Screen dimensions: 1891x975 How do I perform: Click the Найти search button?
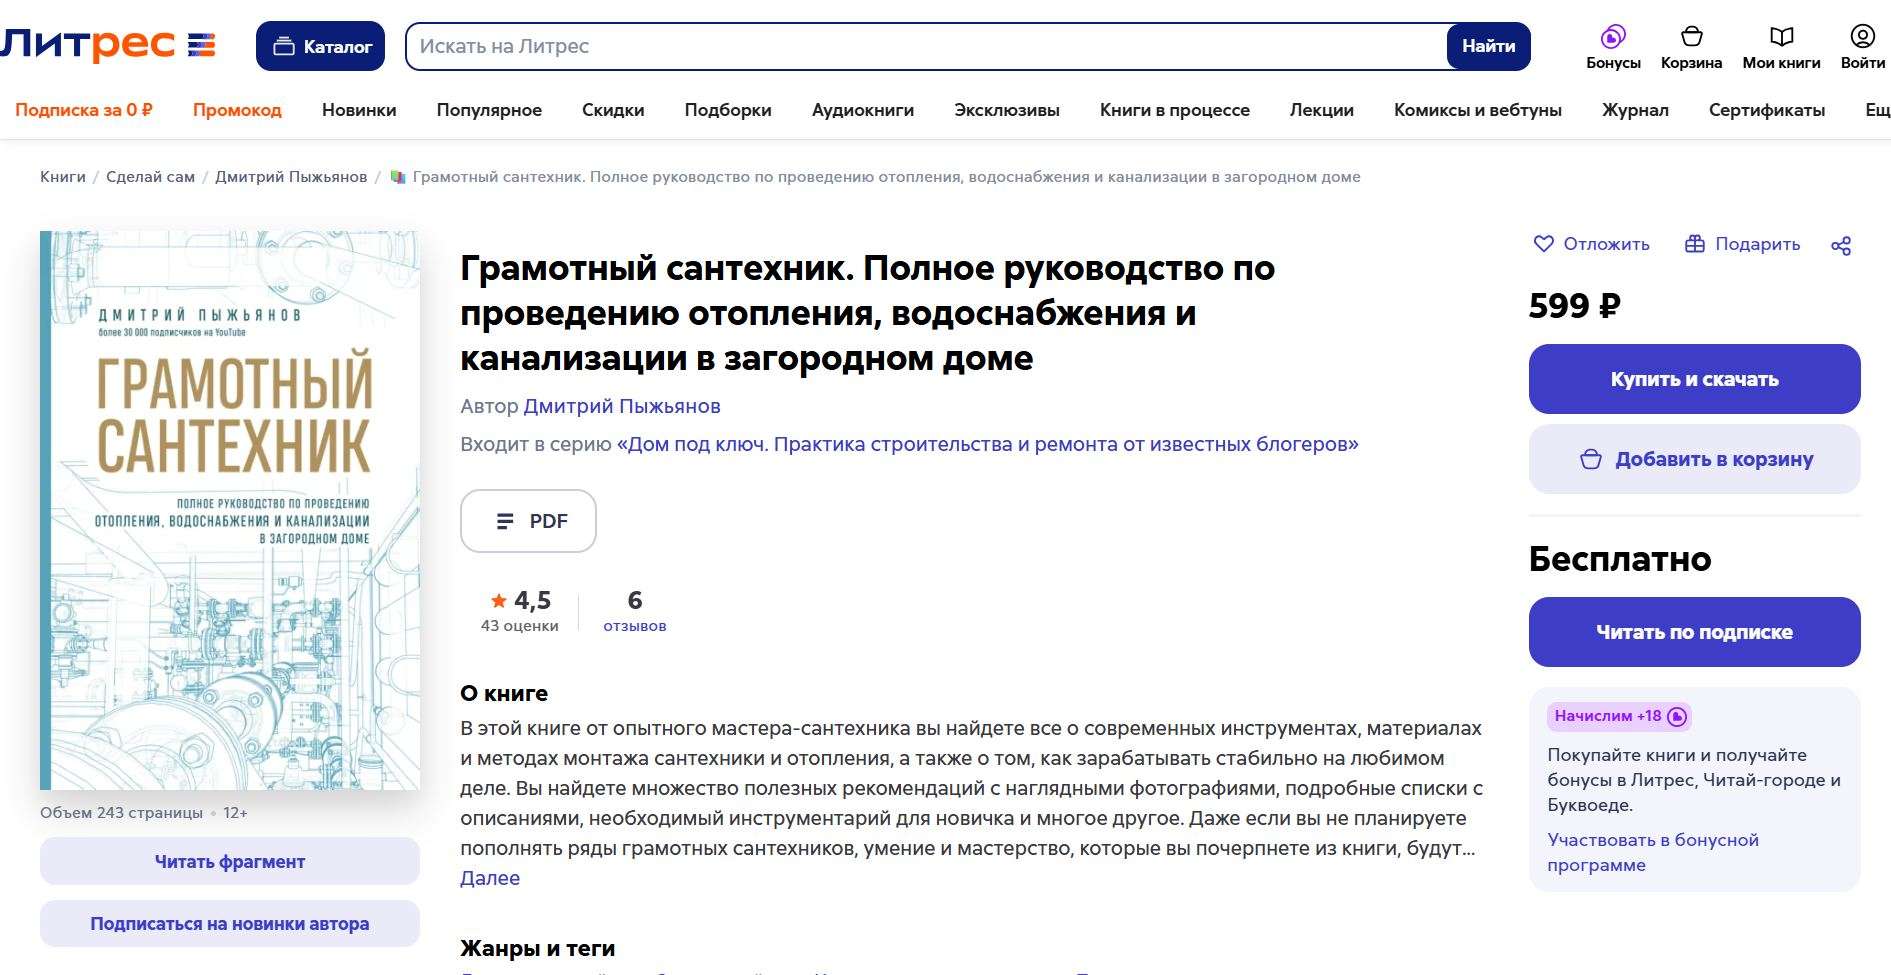(1488, 46)
